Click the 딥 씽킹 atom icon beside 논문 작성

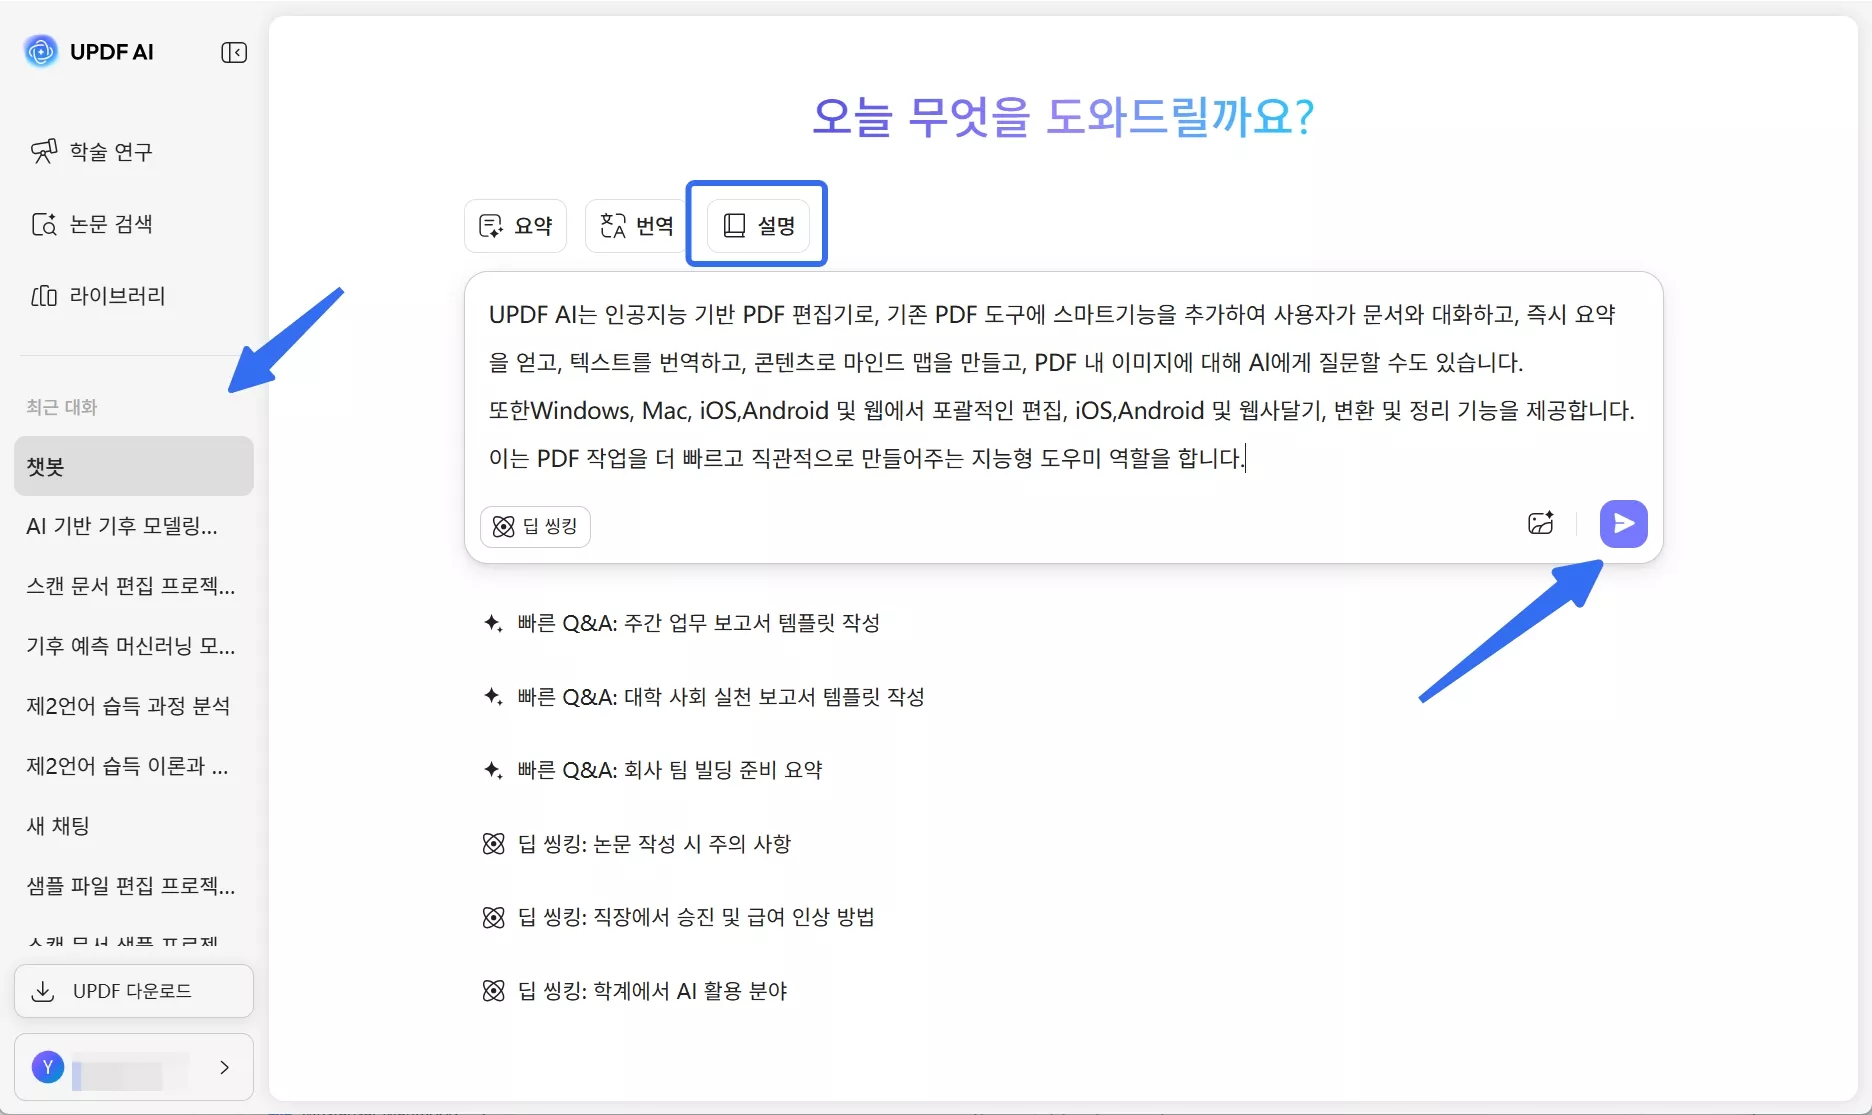point(492,843)
